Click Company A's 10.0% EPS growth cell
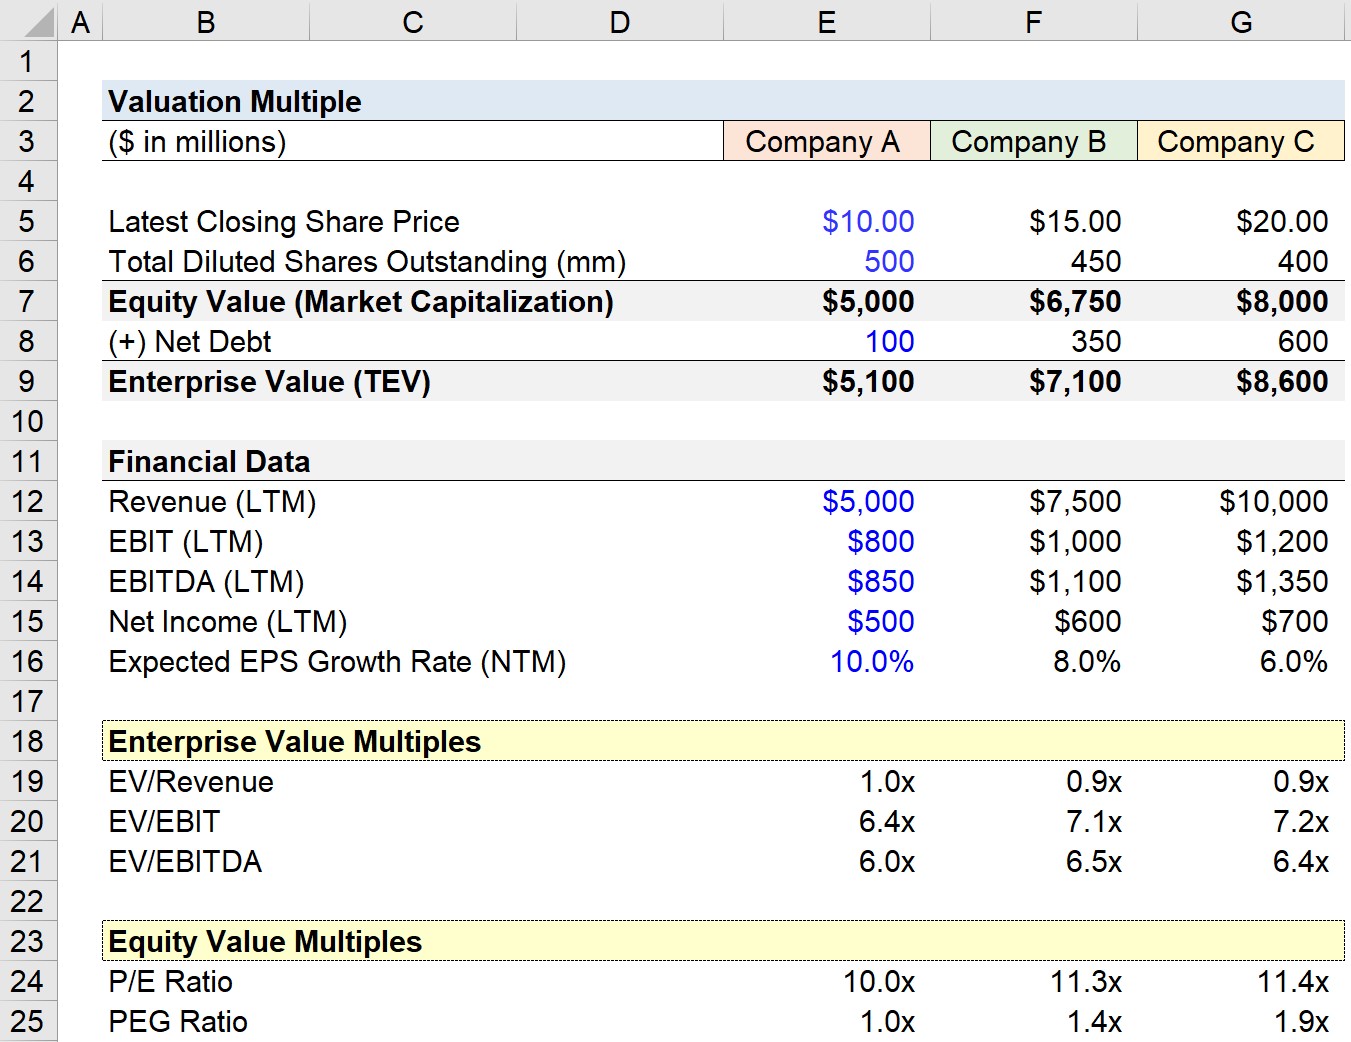The height and width of the screenshot is (1042, 1351). tap(871, 661)
